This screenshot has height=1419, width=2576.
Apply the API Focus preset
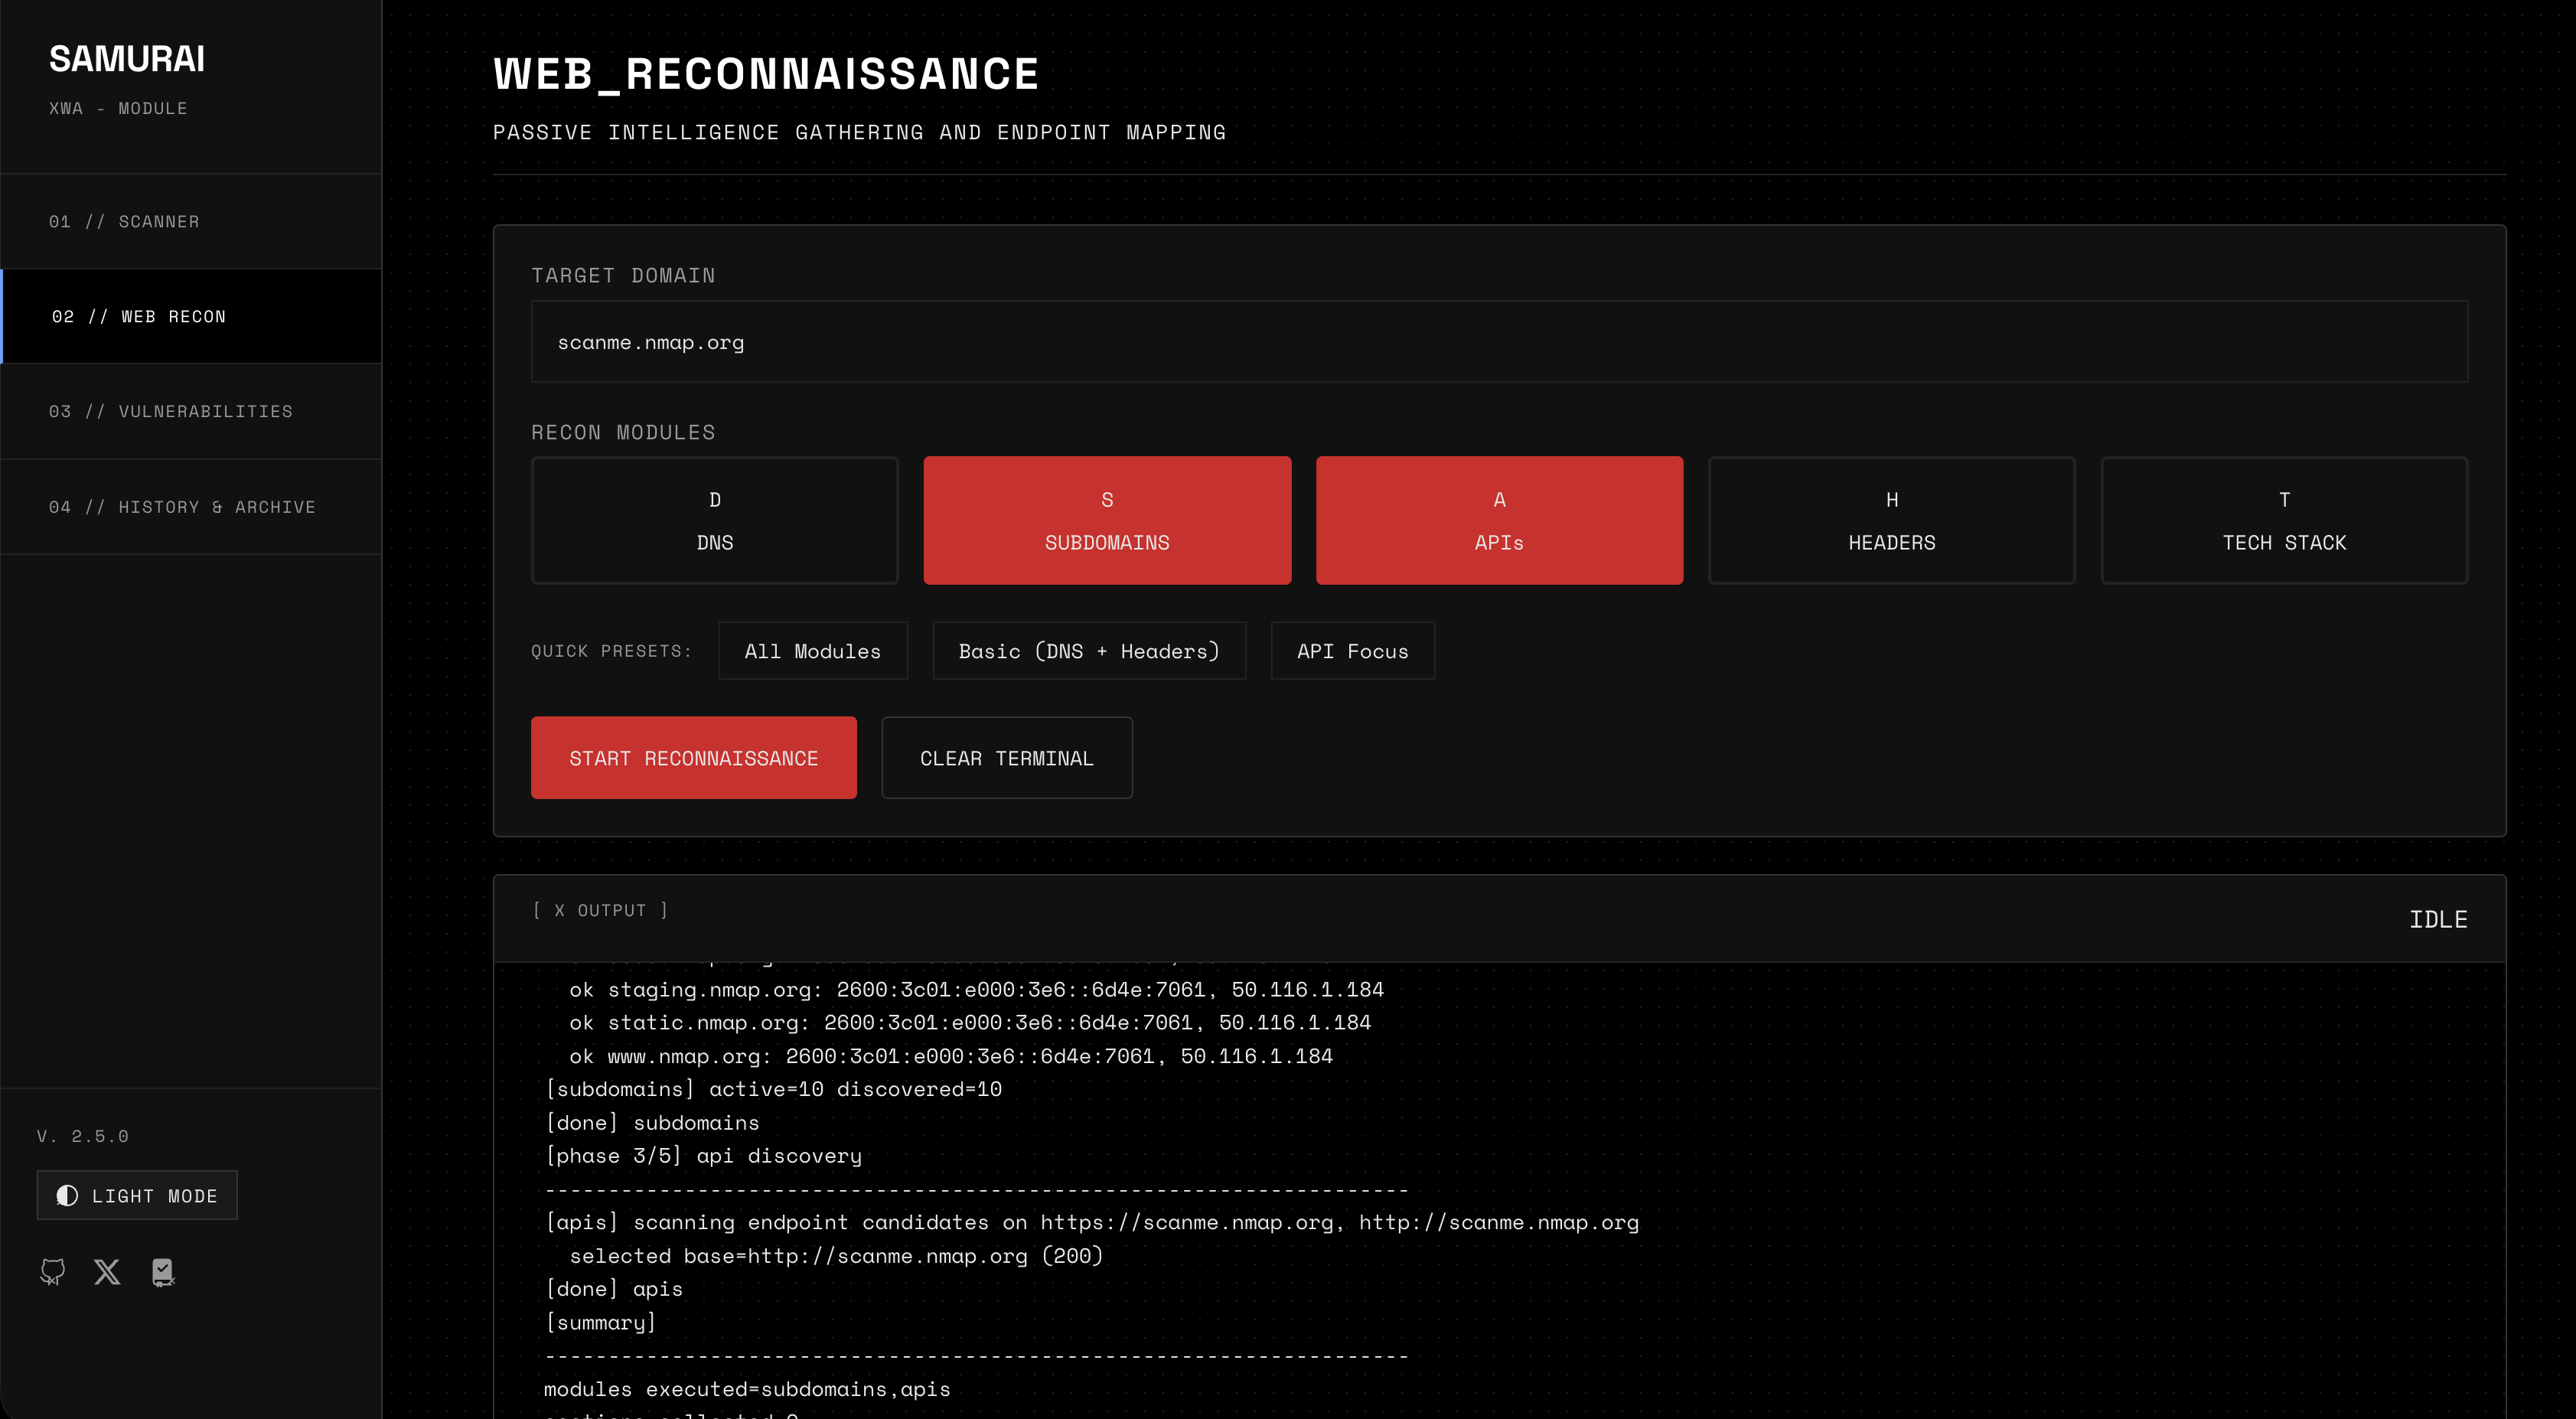click(x=1353, y=651)
